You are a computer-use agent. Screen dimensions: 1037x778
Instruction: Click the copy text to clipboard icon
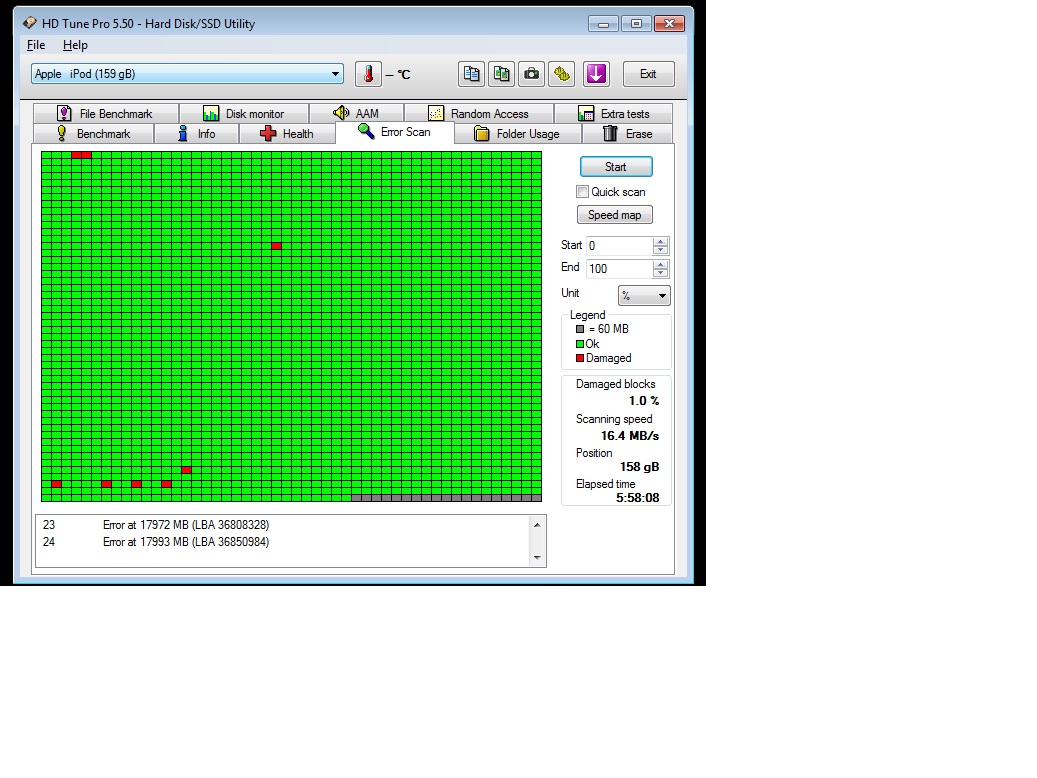(x=472, y=74)
